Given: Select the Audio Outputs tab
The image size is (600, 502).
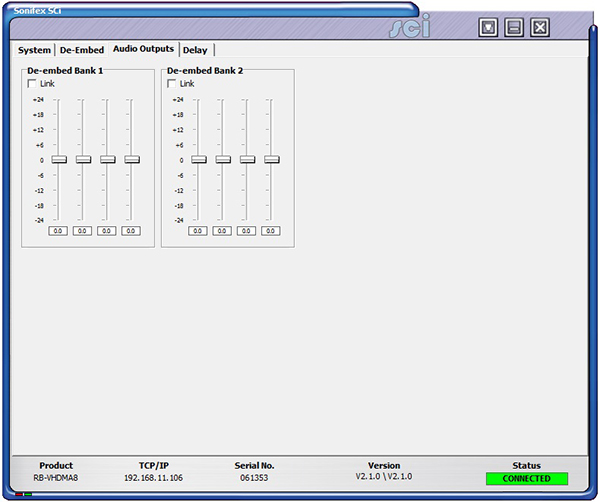Looking at the screenshot, I should click(x=143, y=49).
